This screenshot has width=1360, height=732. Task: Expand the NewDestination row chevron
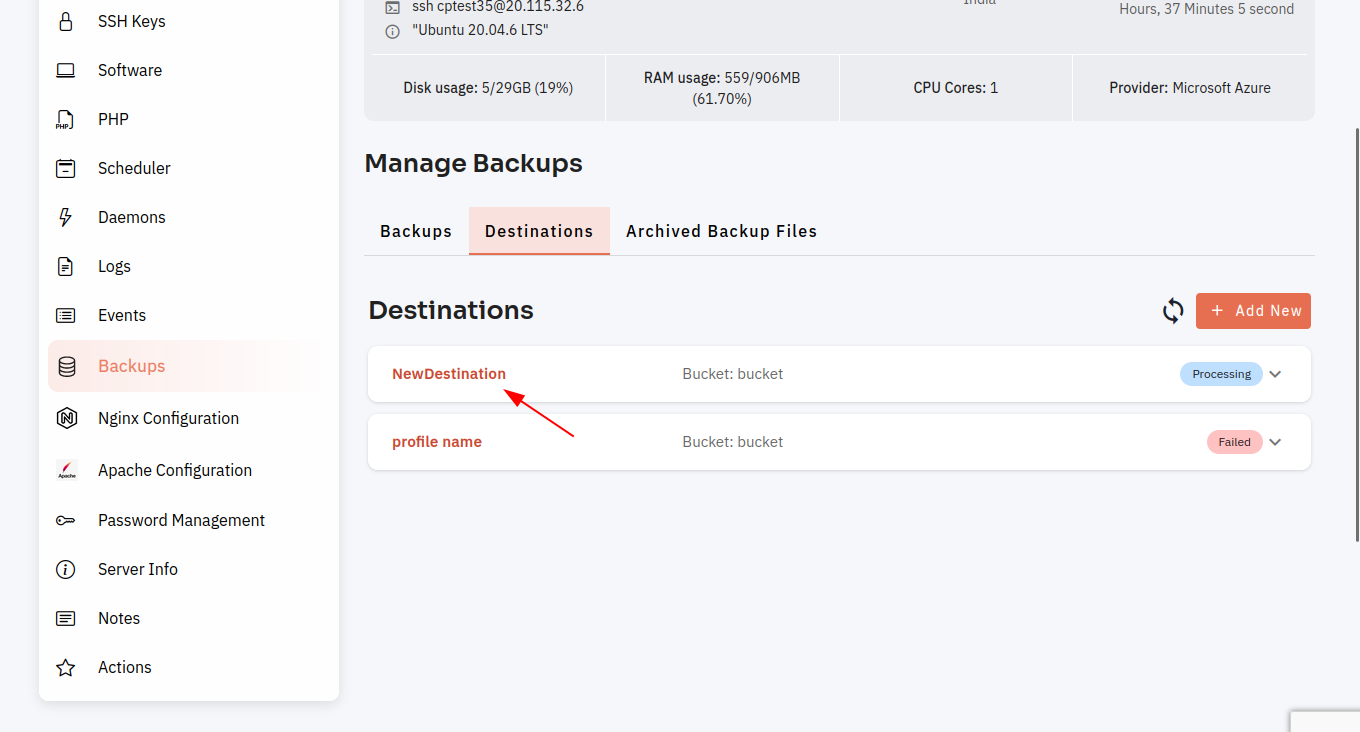[x=1275, y=374]
